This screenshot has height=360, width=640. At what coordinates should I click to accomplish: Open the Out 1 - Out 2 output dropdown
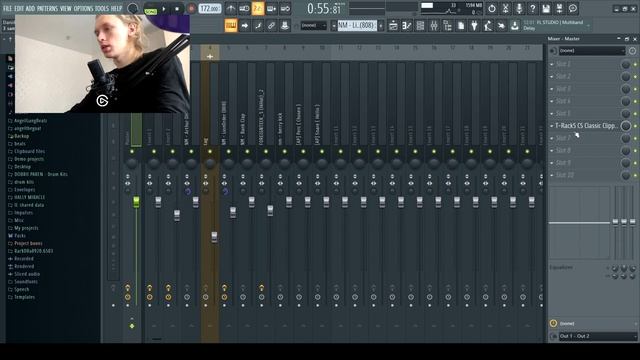598,336
